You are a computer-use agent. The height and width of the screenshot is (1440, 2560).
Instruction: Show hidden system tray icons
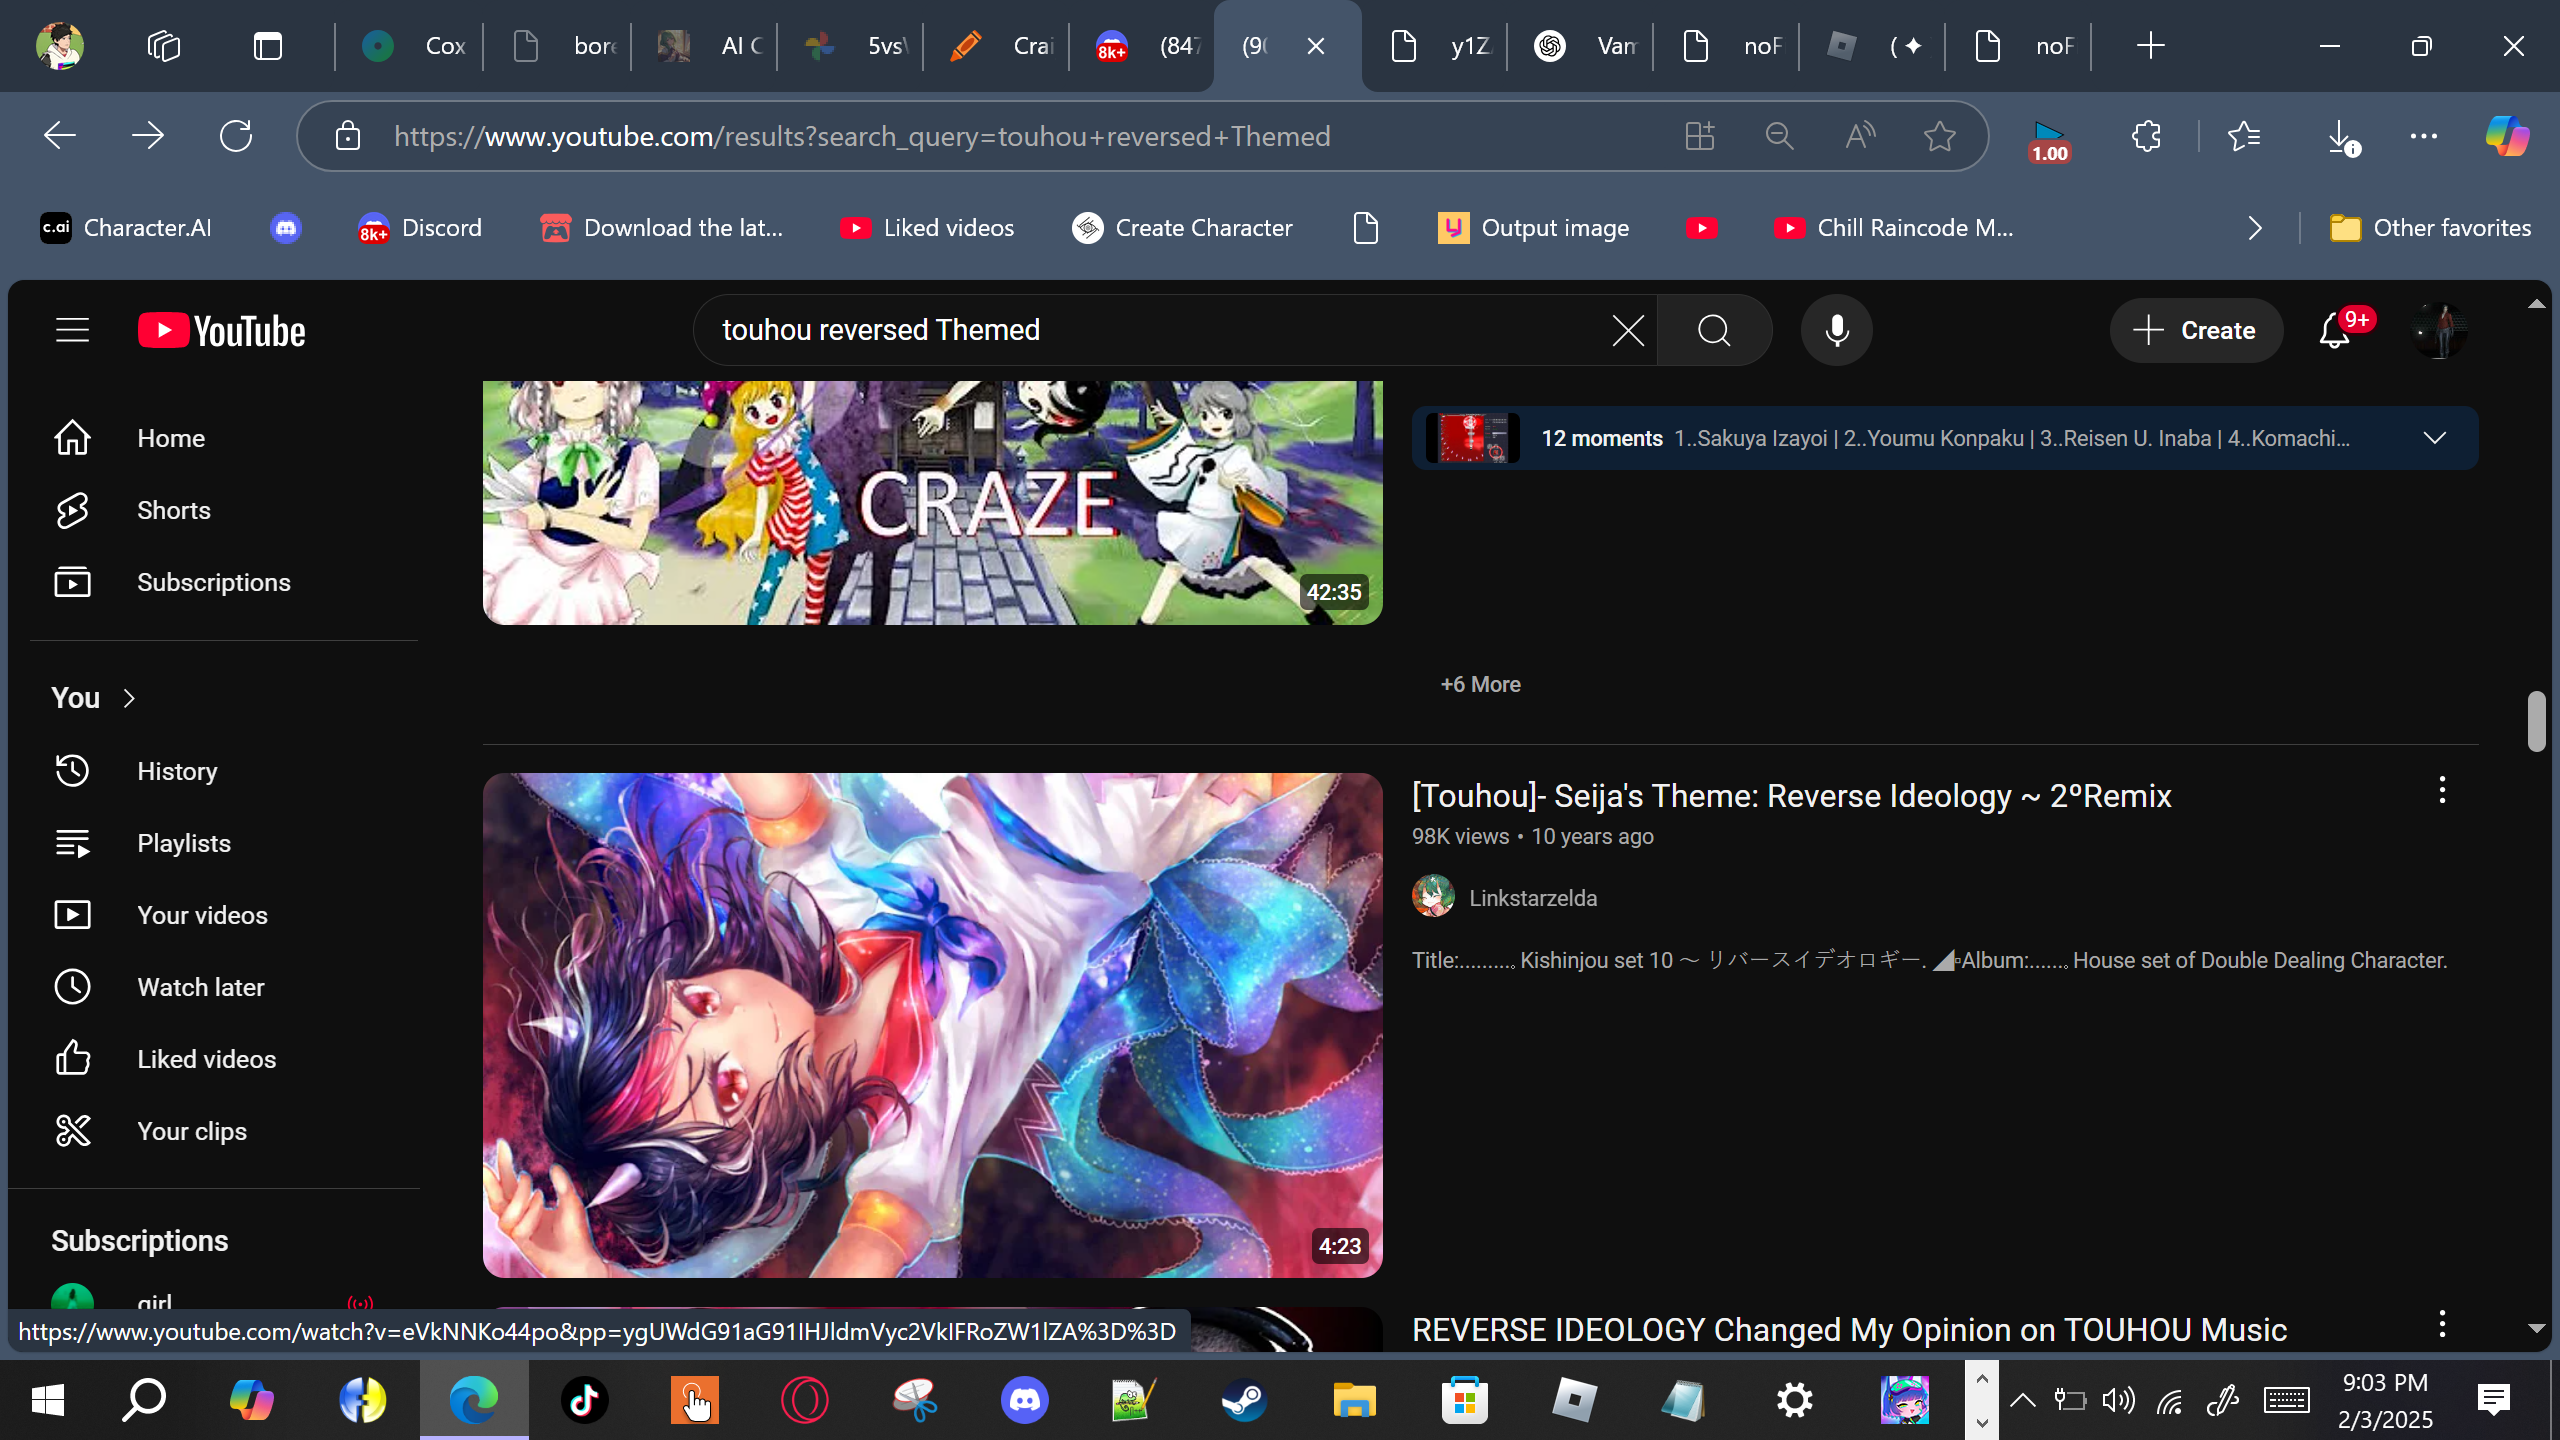[2022, 1400]
